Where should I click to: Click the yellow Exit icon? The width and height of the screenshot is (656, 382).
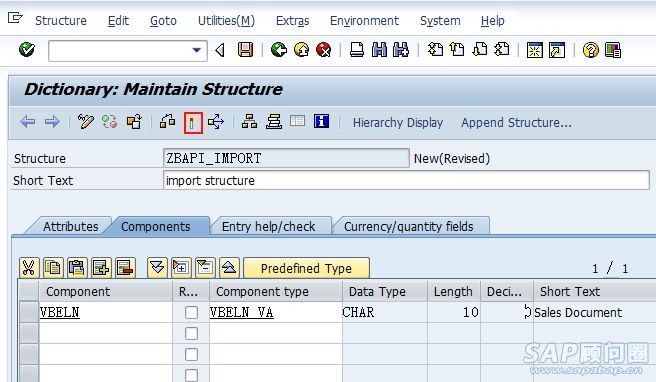301,50
